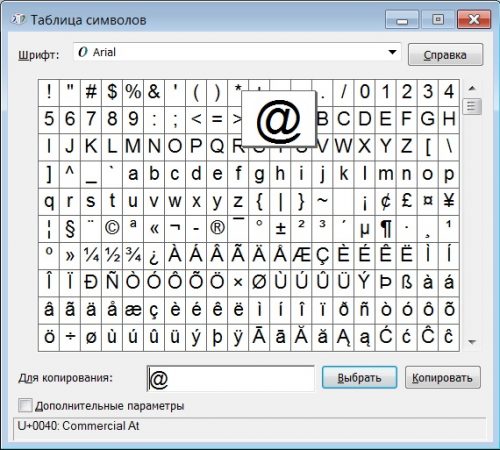Click the Копировать button
Screen dimensions: 500x450
point(443,378)
